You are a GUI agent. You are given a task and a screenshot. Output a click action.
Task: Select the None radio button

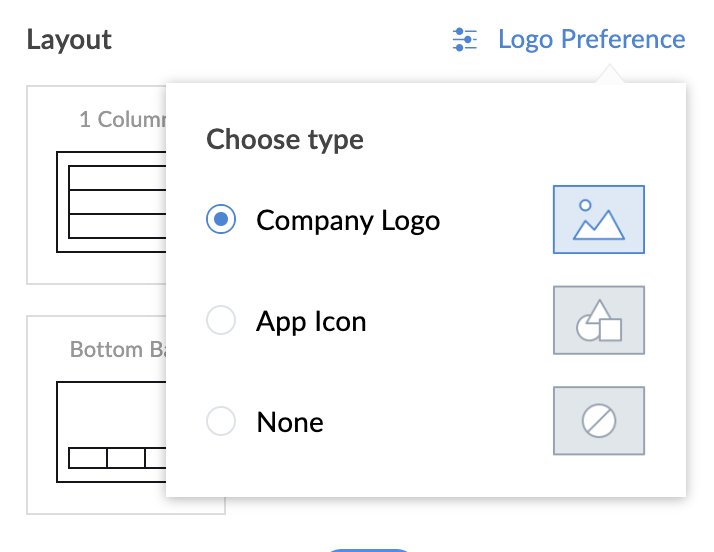coord(220,422)
